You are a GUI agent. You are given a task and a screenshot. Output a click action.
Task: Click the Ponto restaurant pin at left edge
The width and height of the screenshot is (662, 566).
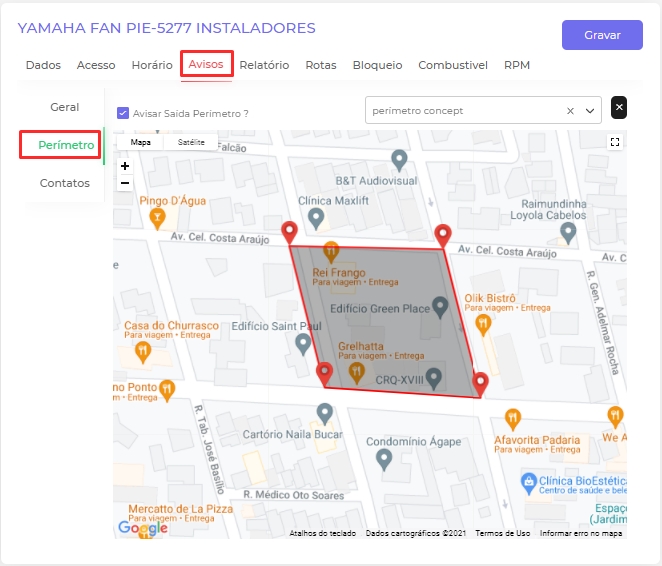(167, 390)
